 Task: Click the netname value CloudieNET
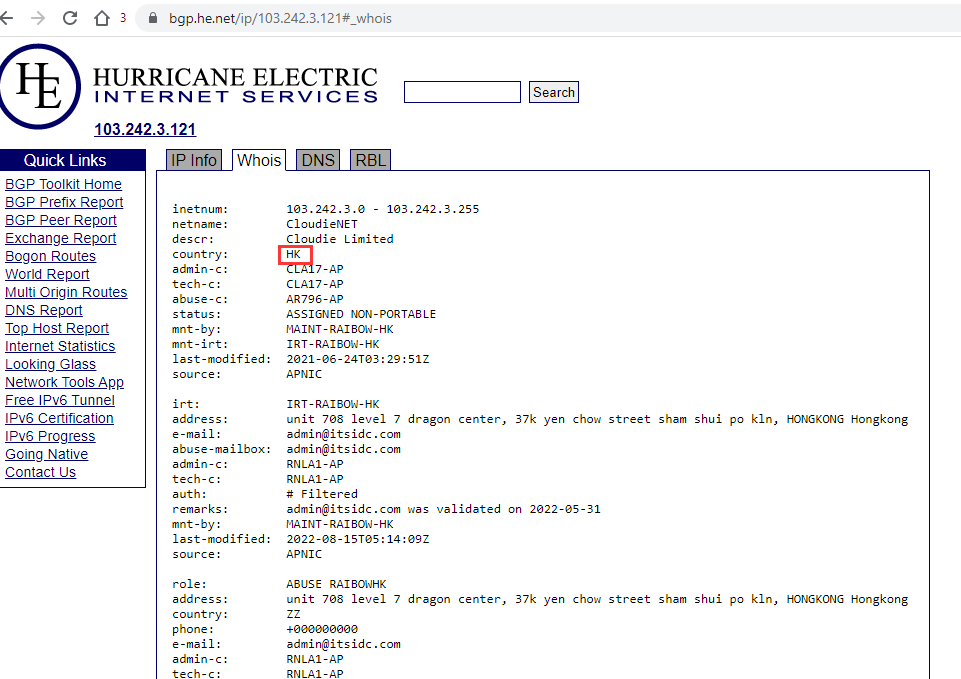(322, 224)
